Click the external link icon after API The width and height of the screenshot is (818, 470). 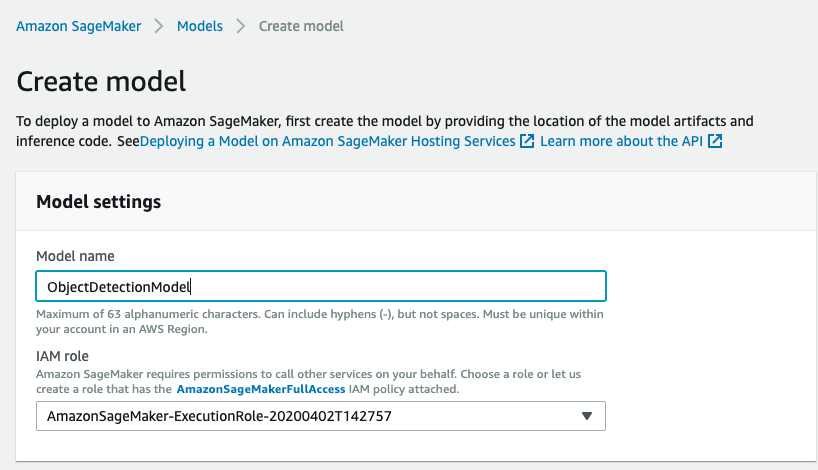pos(715,142)
